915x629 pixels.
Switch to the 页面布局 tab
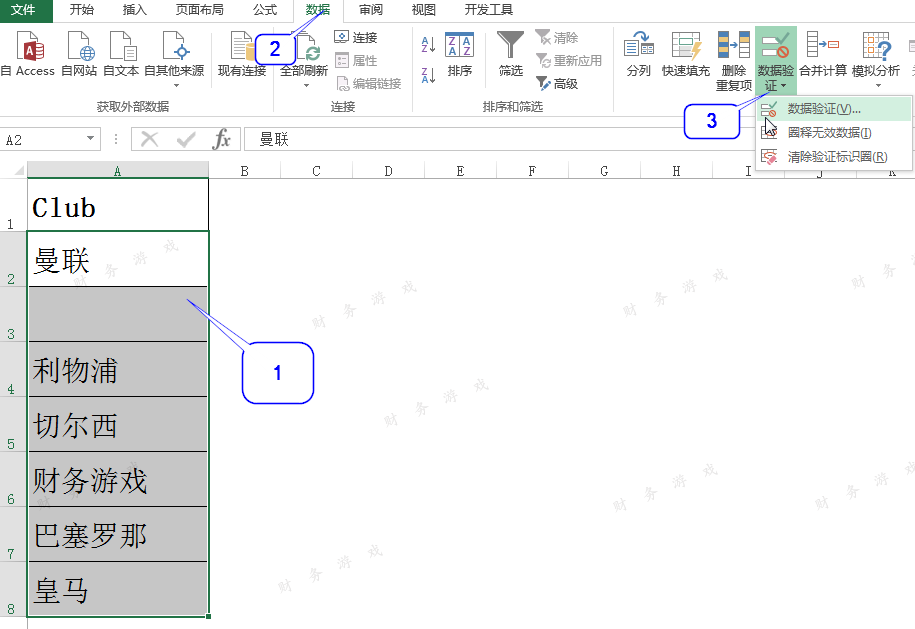[x=200, y=10]
